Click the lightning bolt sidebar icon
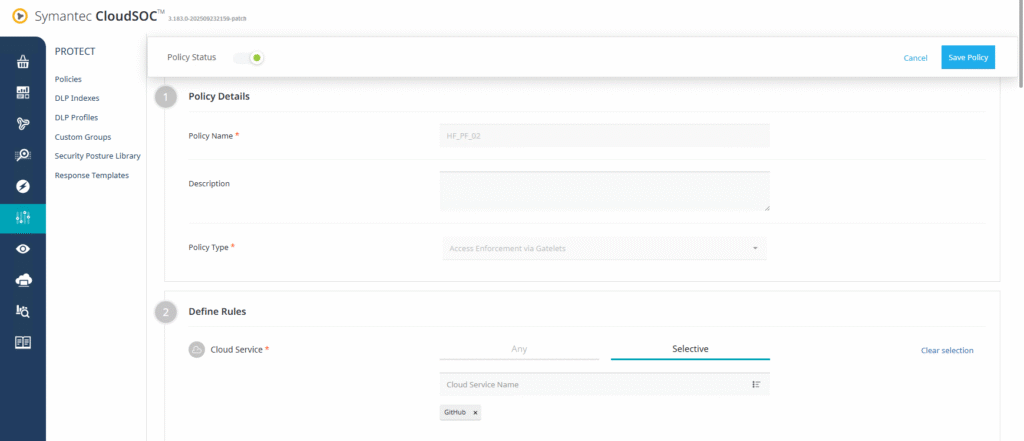 pyautogui.click(x=22, y=186)
